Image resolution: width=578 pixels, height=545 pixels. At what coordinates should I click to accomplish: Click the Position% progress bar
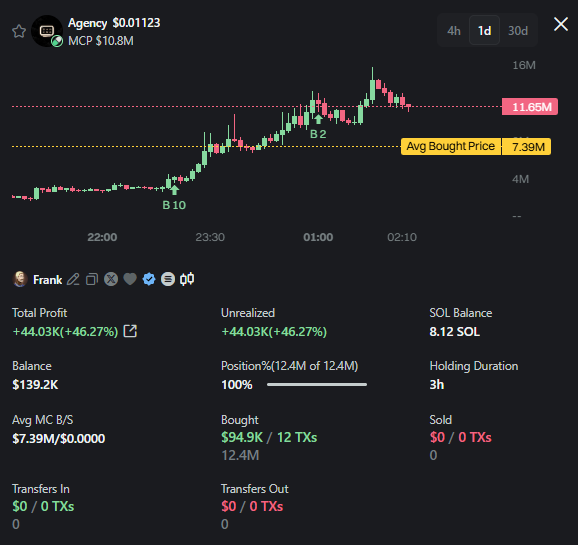317,385
